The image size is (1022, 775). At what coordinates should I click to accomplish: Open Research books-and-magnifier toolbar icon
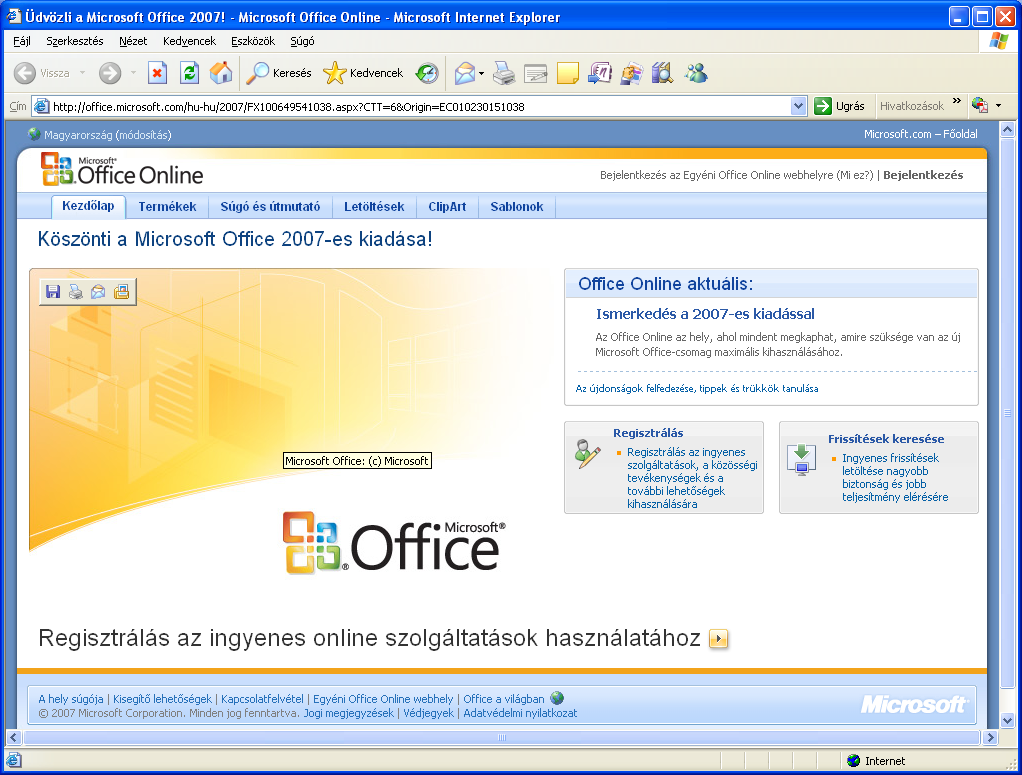point(662,73)
